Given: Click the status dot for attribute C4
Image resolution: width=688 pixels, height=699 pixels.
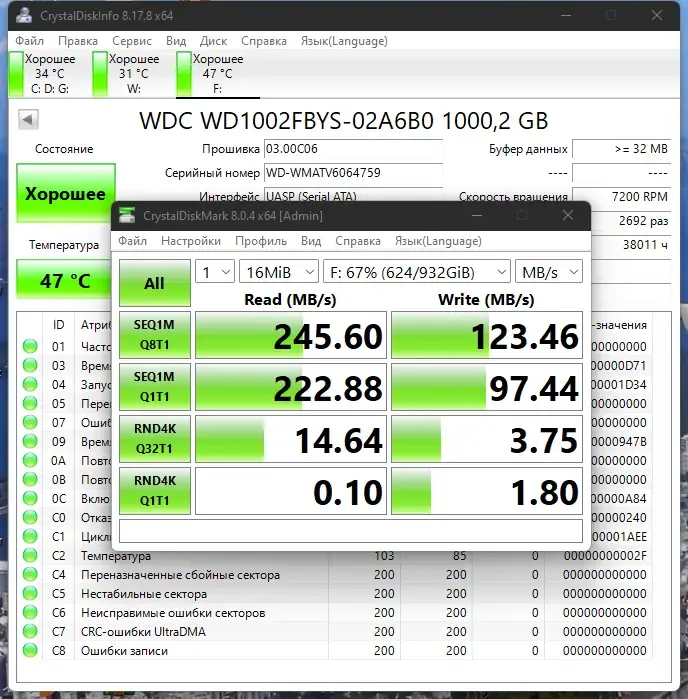Looking at the screenshot, I should 30,574.
